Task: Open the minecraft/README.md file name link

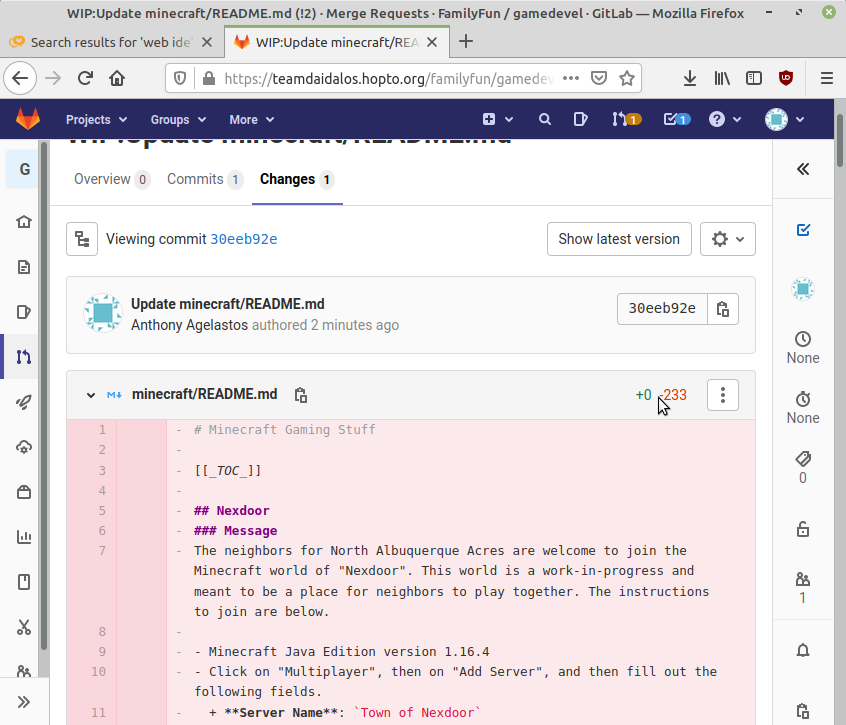Action: click(x=204, y=394)
